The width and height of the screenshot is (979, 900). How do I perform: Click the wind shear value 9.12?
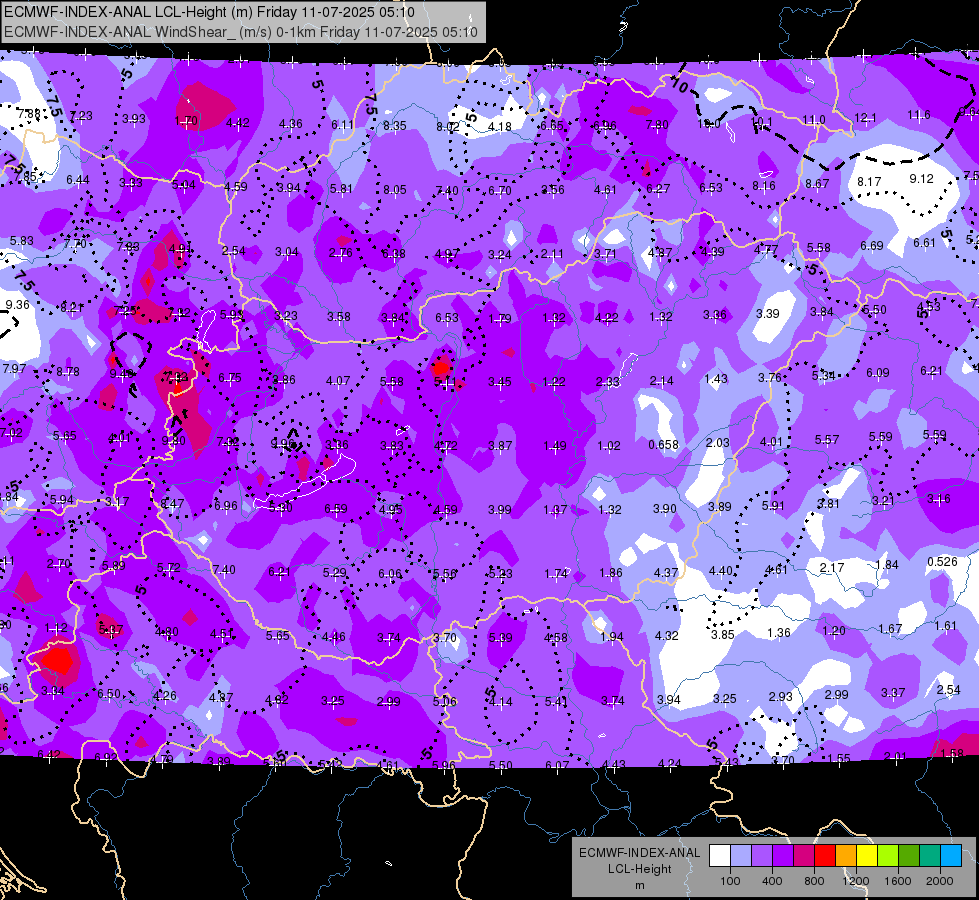pyautogui.click(x=921, y=179)
